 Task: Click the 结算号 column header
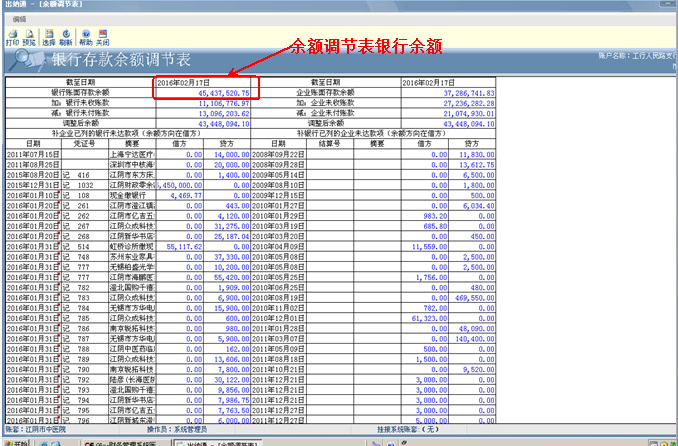(x=330, y=144)
